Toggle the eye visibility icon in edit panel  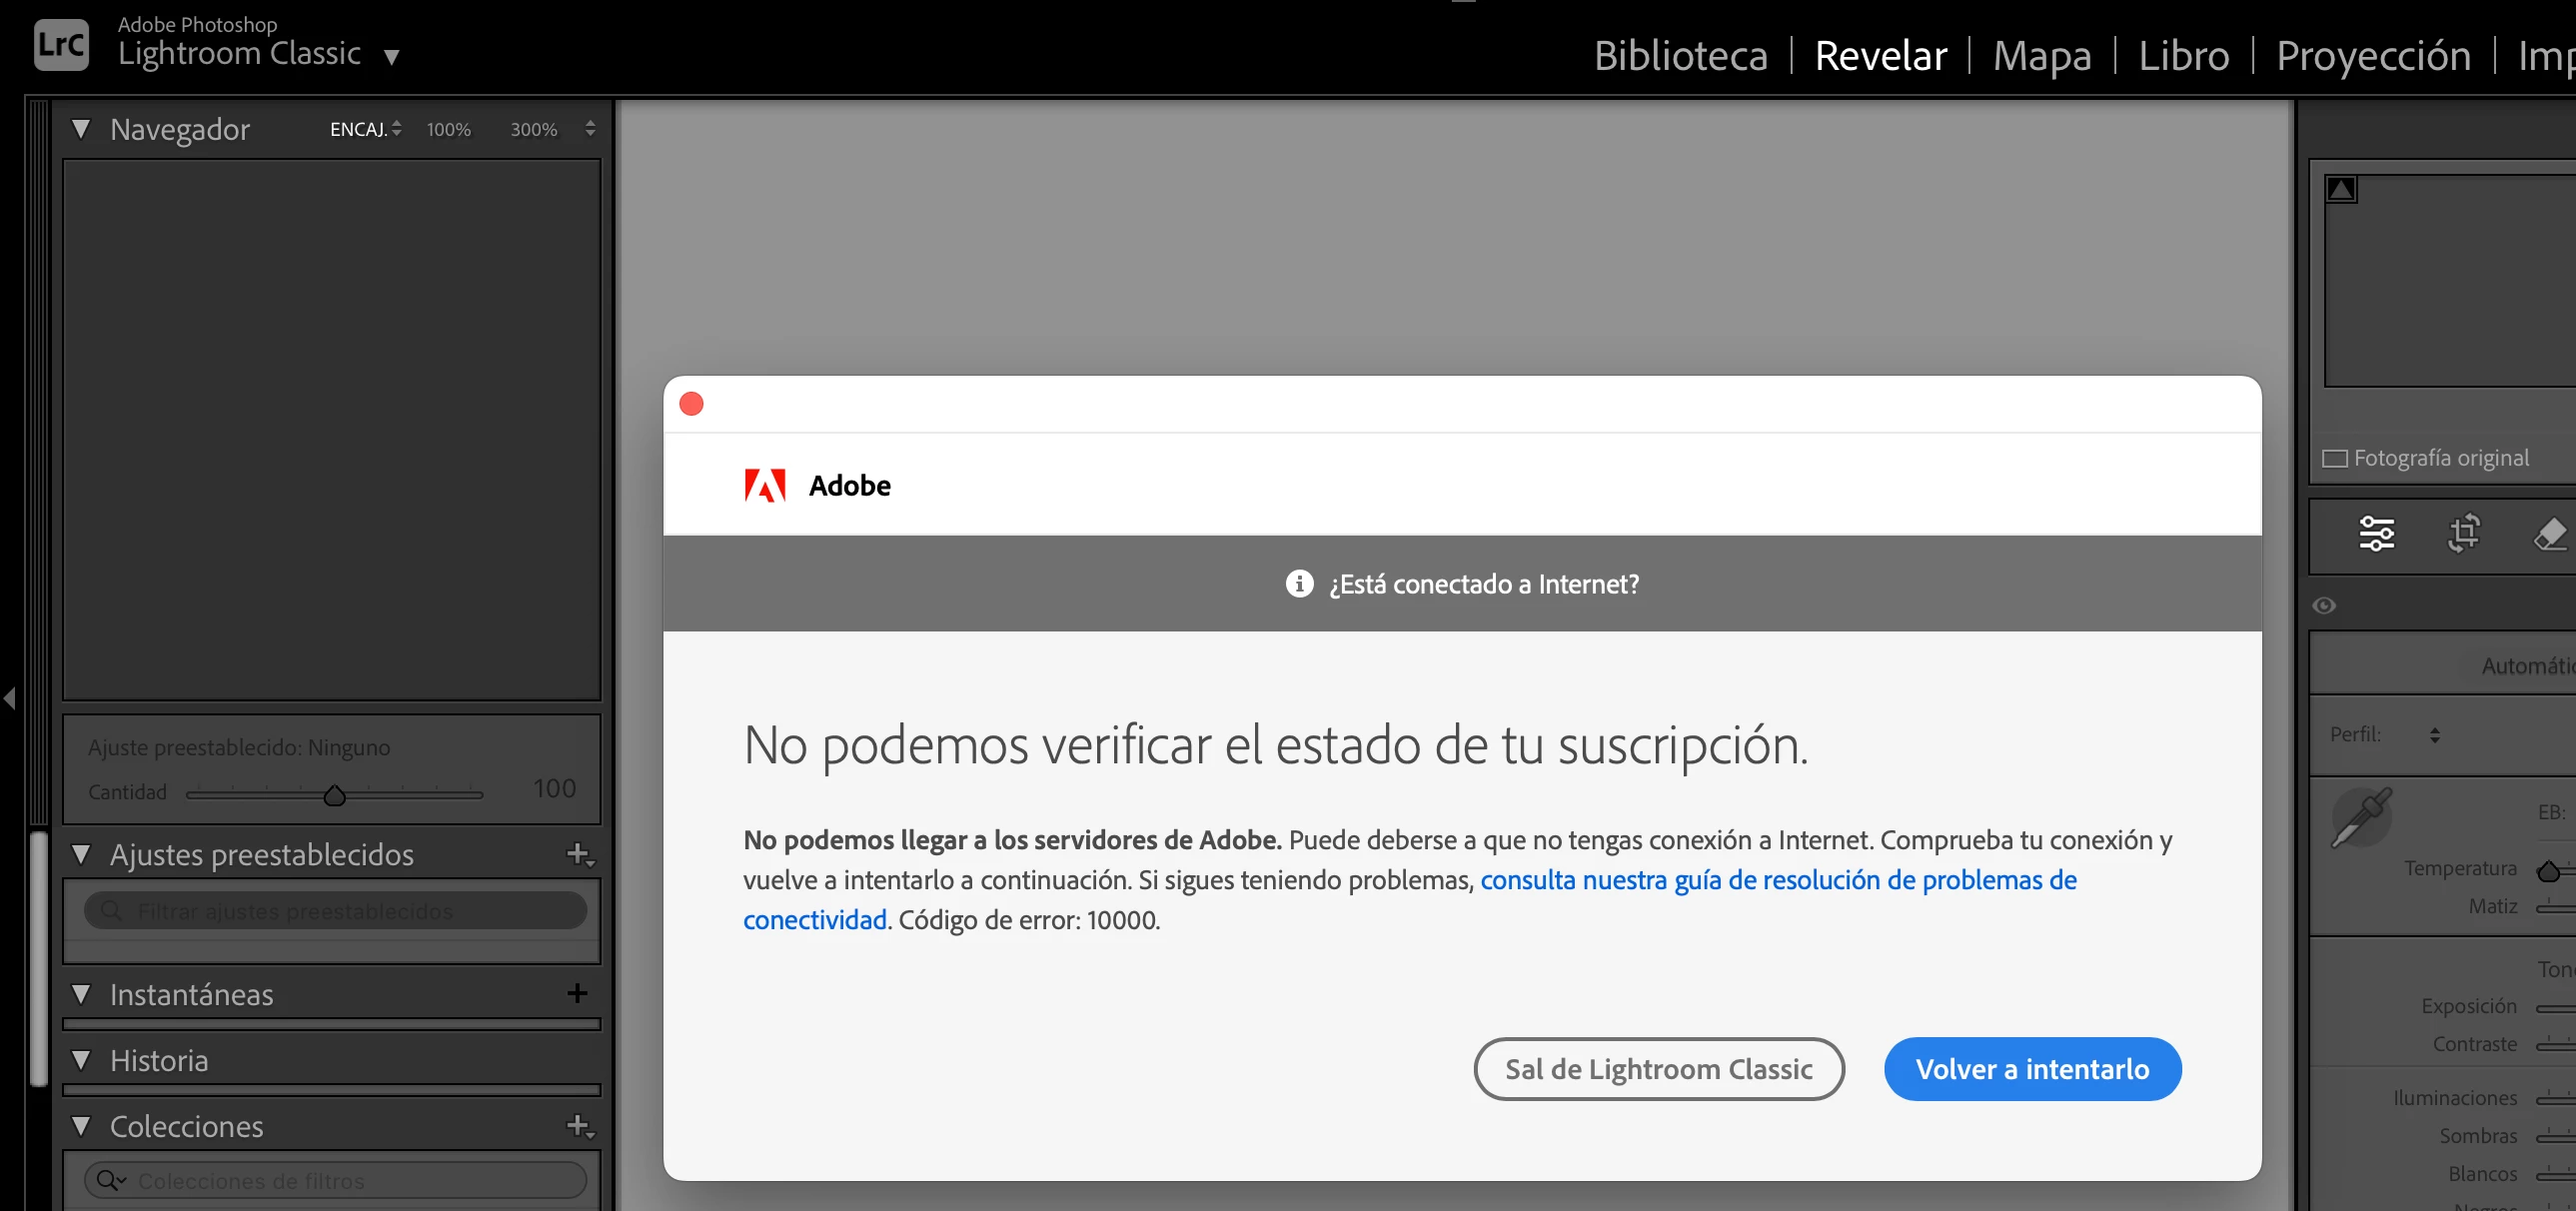2324,606
